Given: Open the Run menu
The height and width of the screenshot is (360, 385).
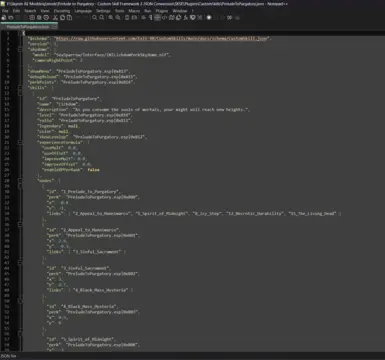Looking at the screenshot, I should point(148,11).
